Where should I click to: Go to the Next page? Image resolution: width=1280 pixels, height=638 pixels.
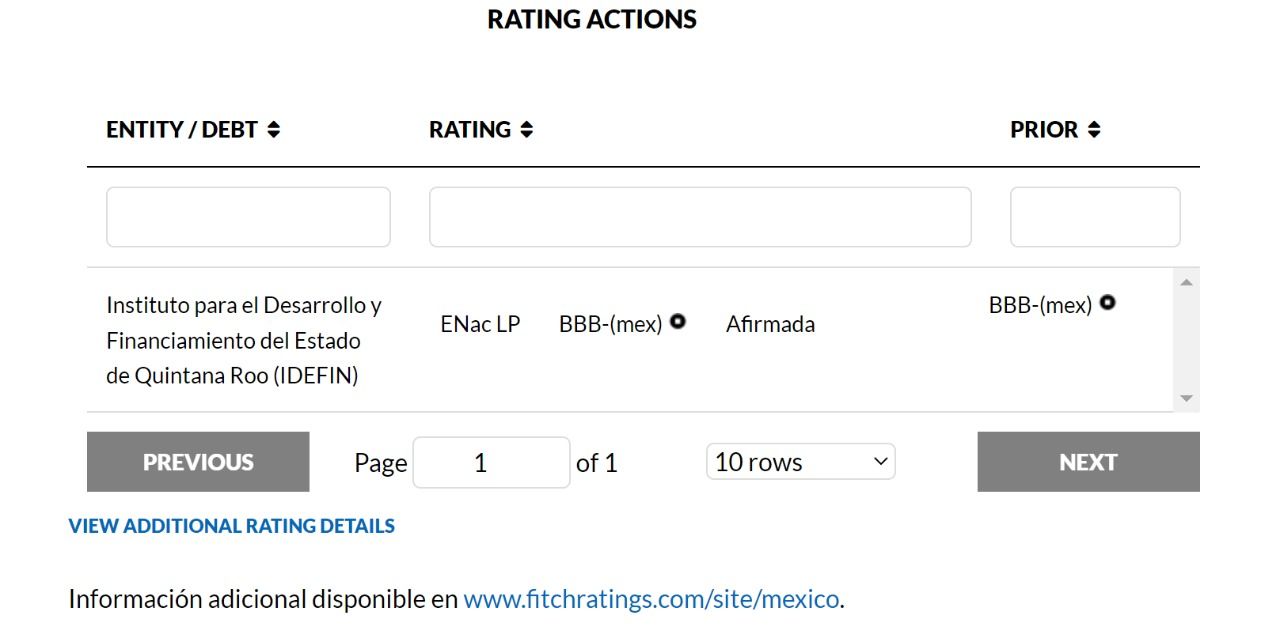pos(1088,462)
